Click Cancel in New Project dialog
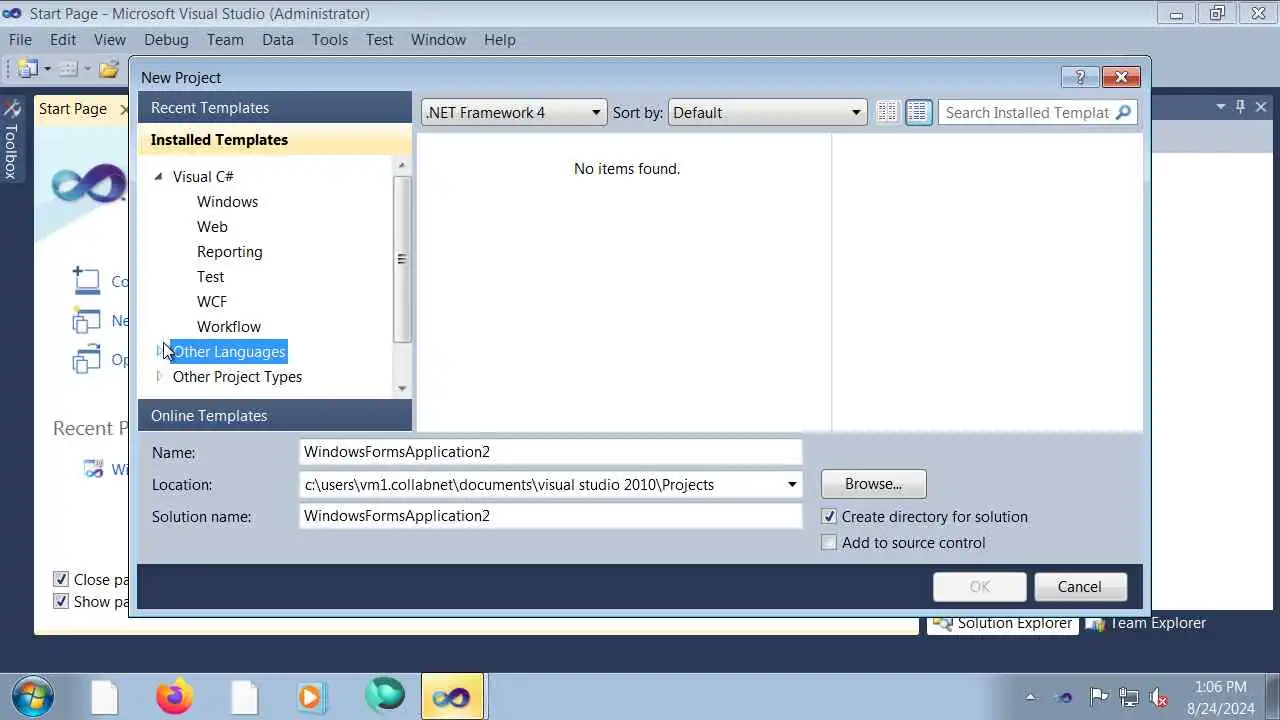 [1080, 587]
